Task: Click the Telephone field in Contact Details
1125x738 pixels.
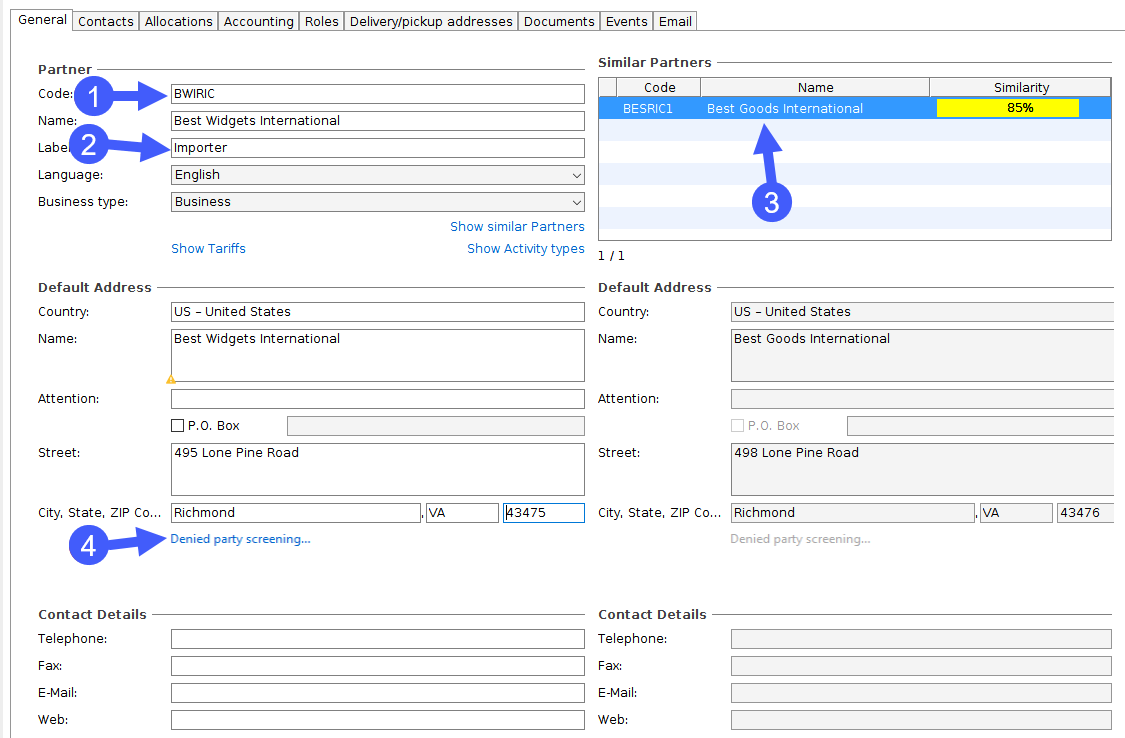Action: click(x=377, y=639)
